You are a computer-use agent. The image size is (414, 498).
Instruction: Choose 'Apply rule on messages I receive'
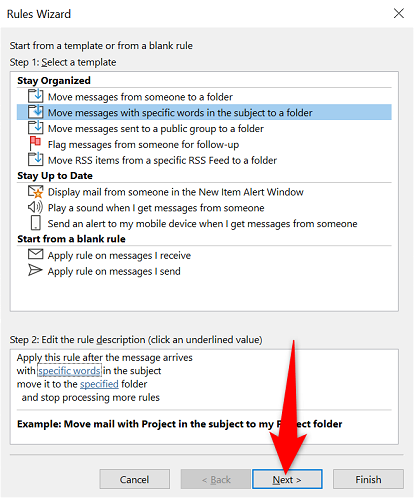click(x=119, y=256)
